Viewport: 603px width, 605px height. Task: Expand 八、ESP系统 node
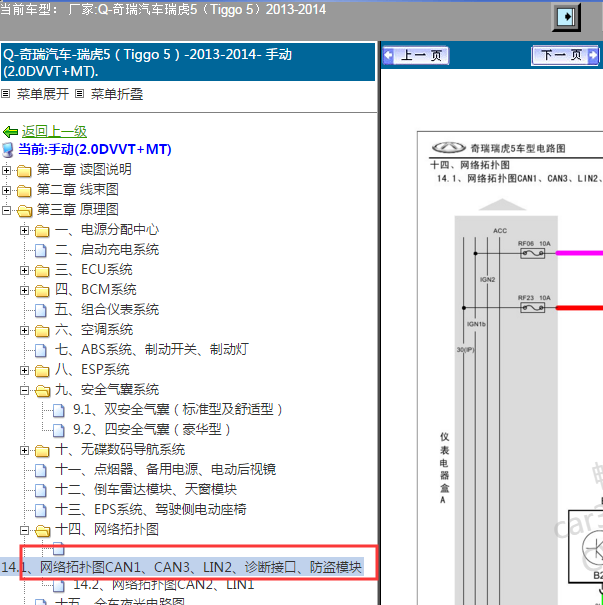[24, 370]
